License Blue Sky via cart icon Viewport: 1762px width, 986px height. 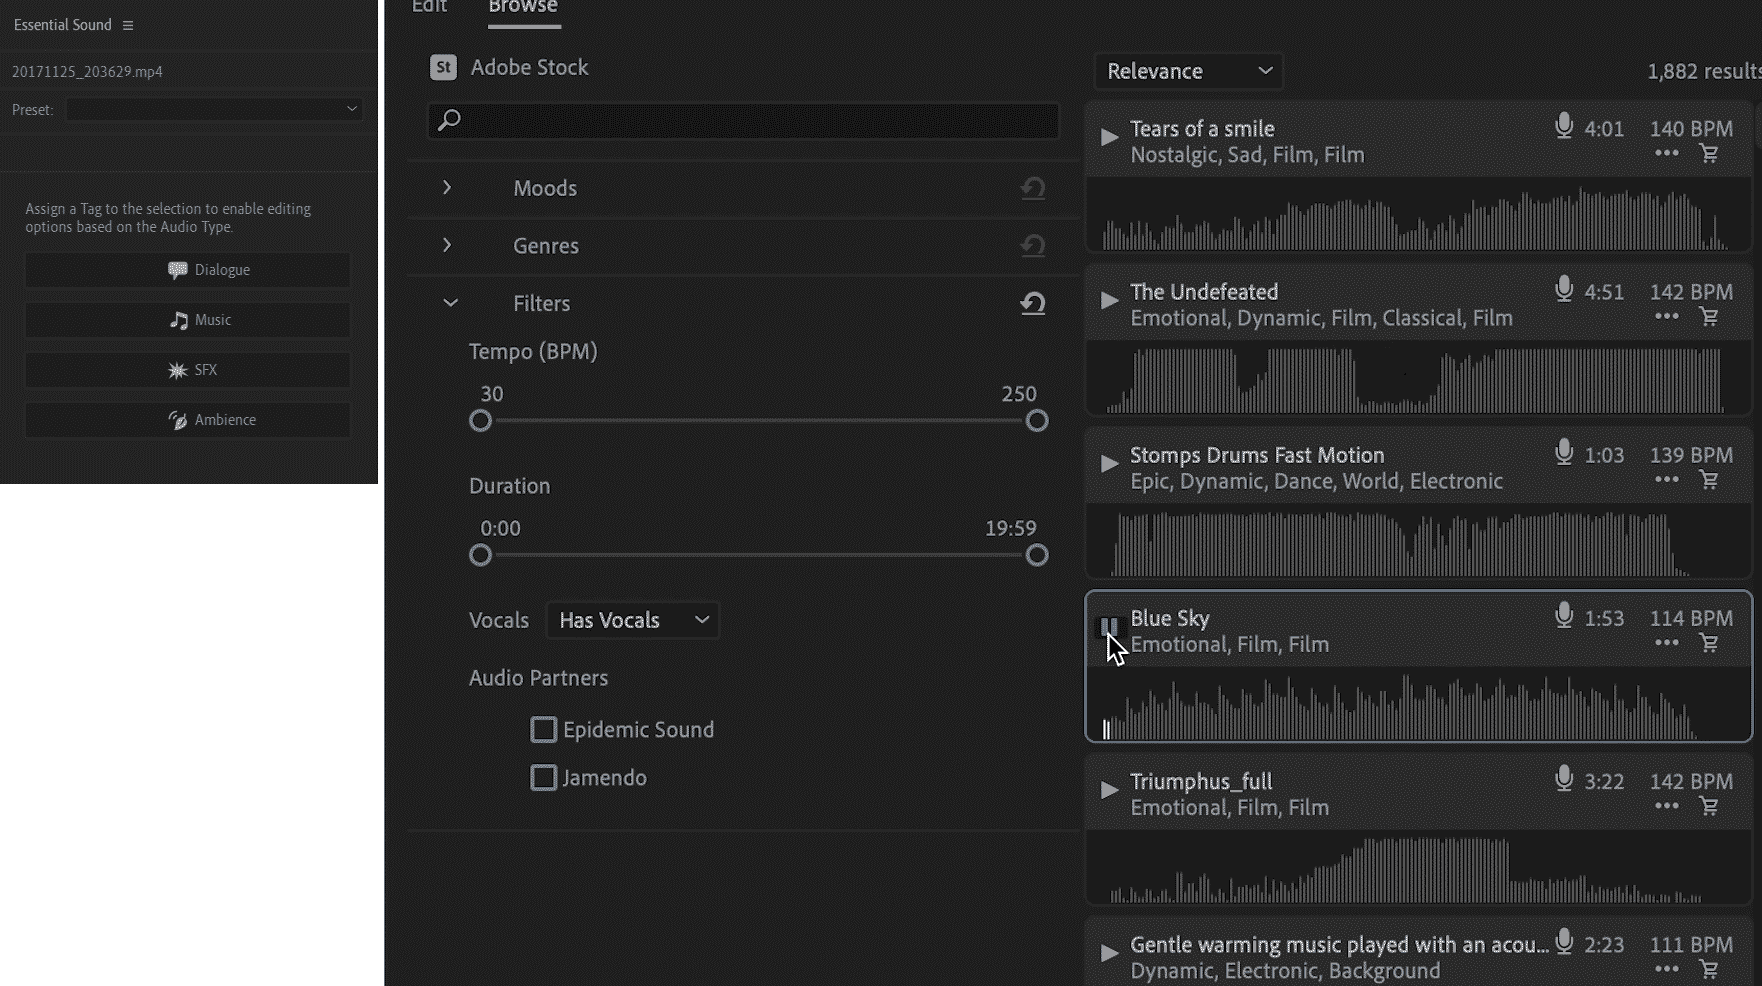(x=1709, y=644)
